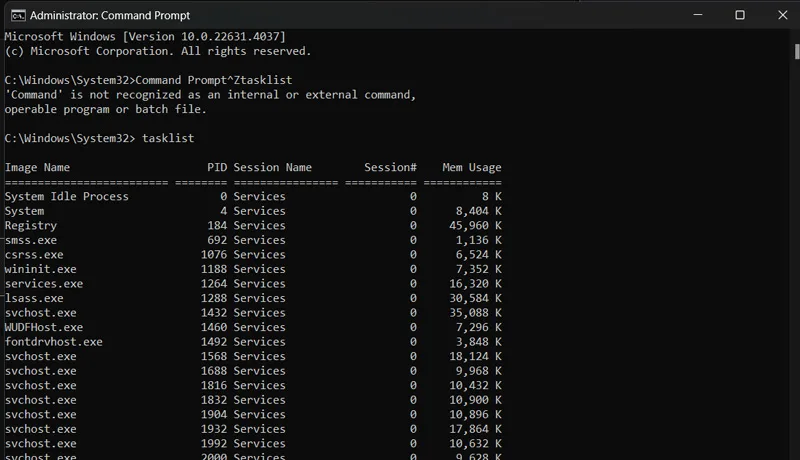
Task: Click PID value 1832
Action: click(x=214, y=400)
